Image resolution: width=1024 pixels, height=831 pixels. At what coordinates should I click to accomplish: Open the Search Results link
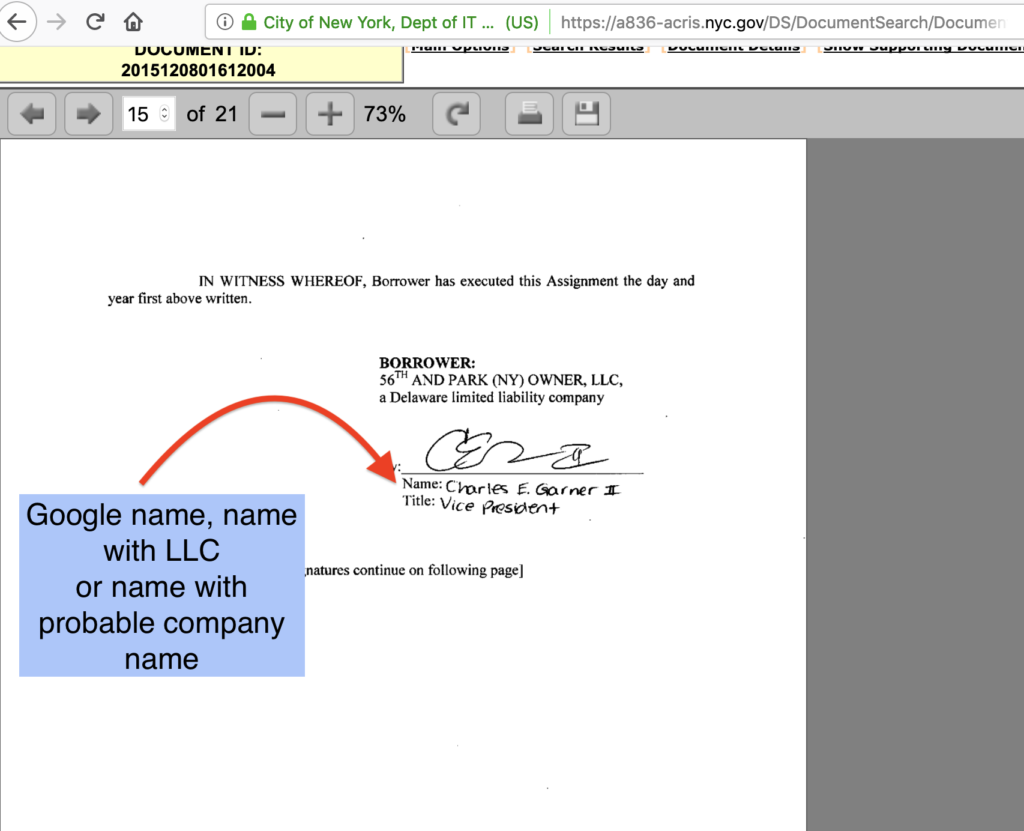click(x=588, y=47)
